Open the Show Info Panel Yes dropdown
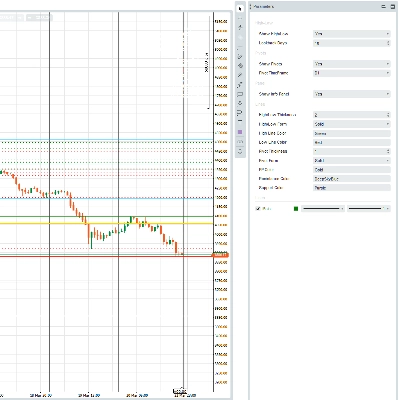This screenshot has height=400, width=400. point(352,94)
